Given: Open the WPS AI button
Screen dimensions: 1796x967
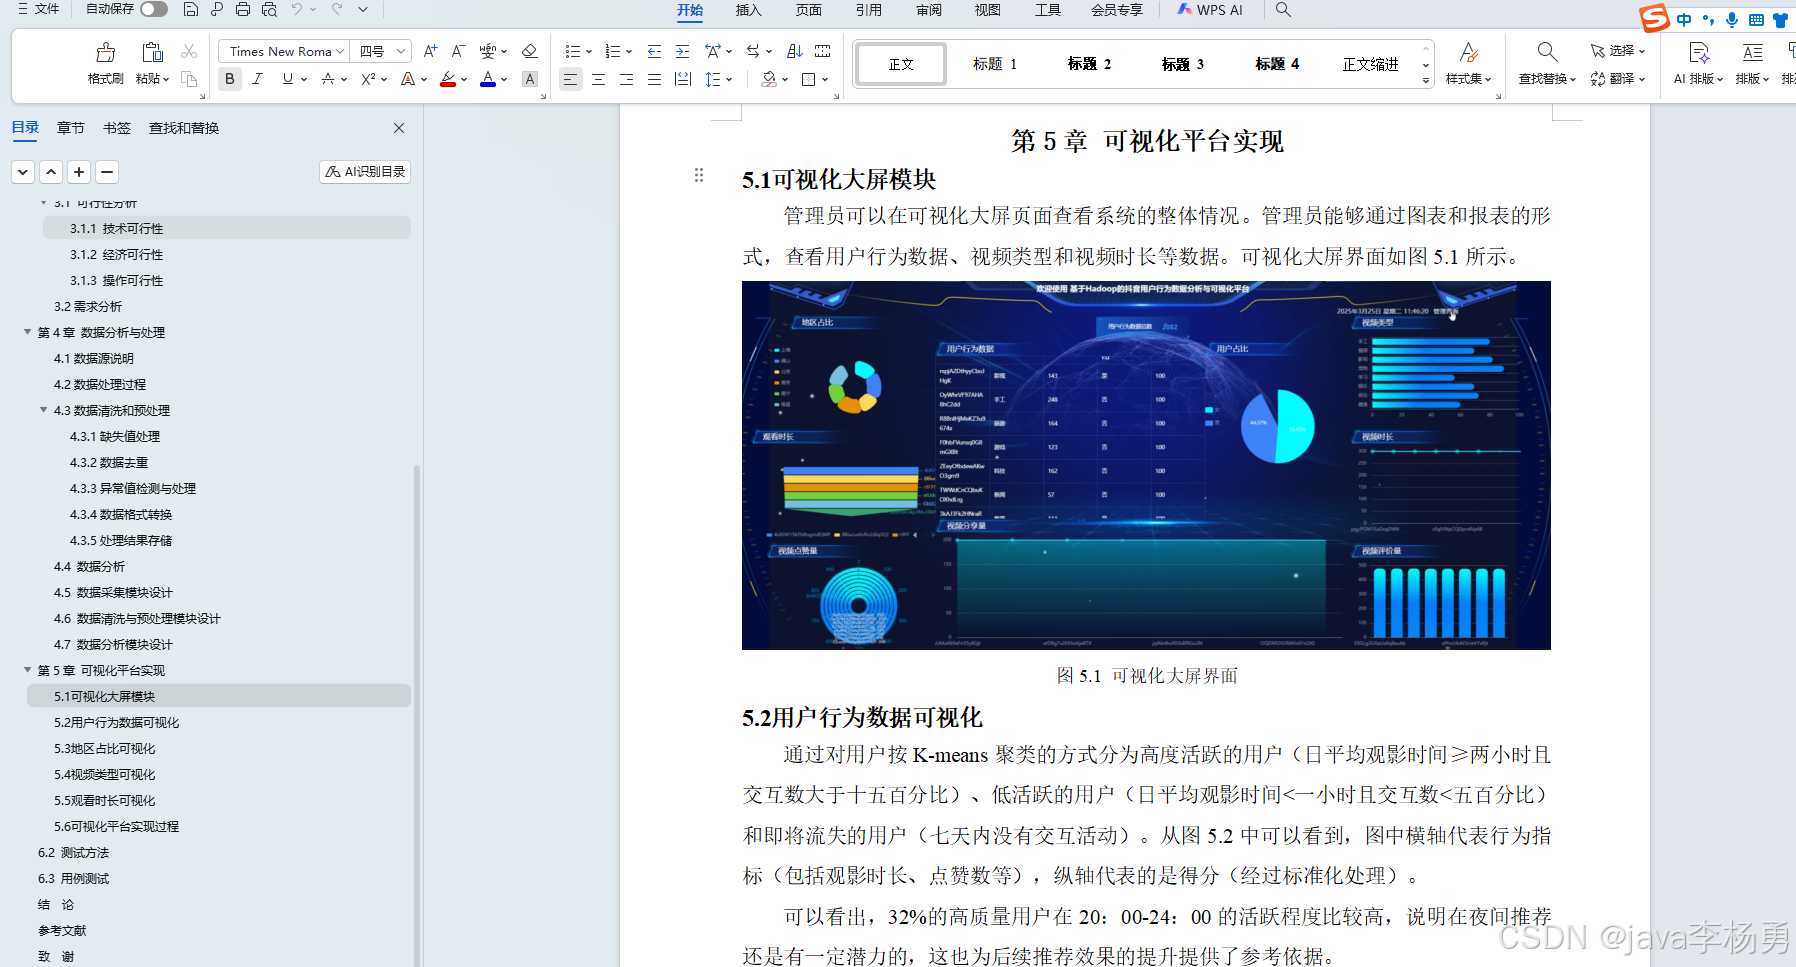Looking at the screenshot, I should (1210, 10).
